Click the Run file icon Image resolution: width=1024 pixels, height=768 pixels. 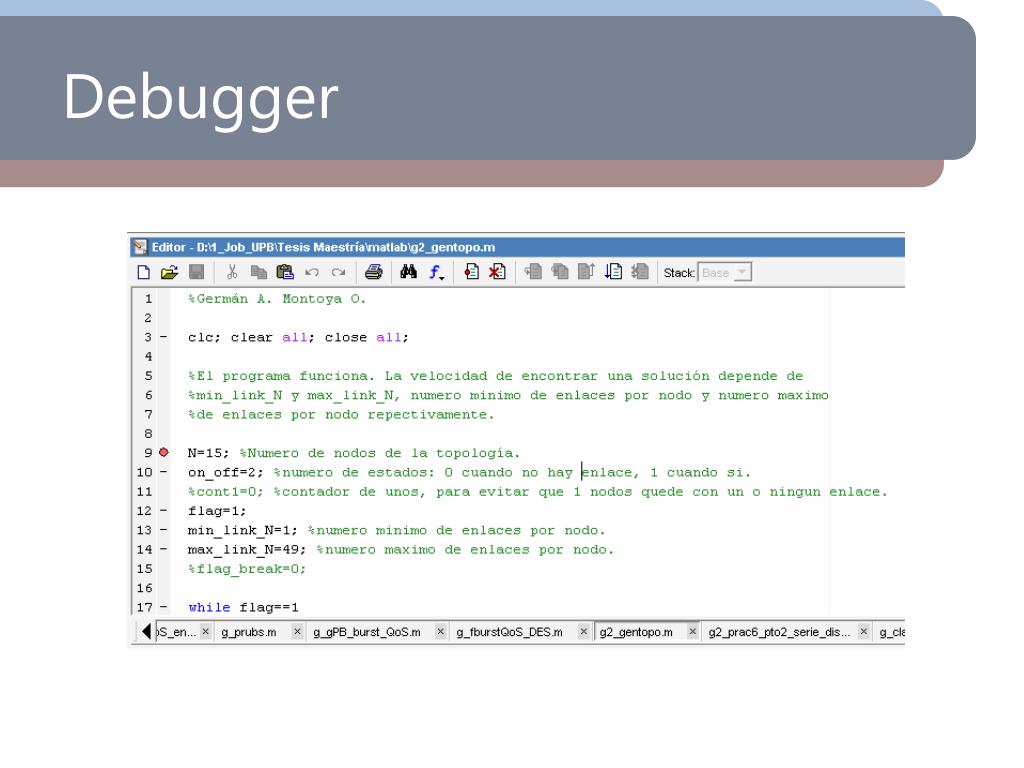point(613,272)
